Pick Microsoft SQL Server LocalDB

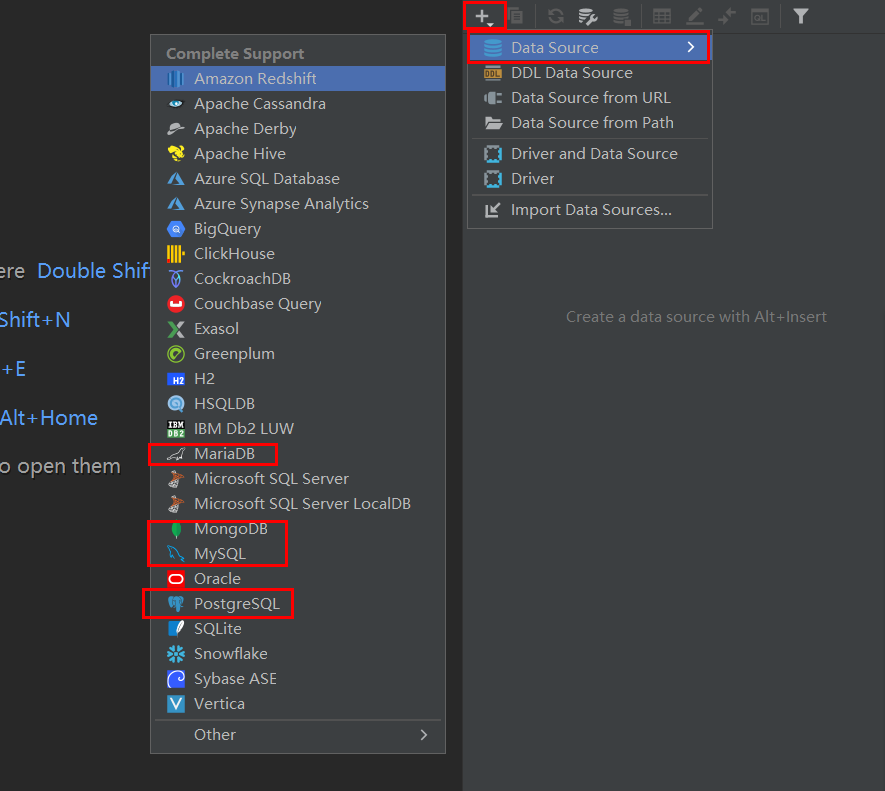298,504
